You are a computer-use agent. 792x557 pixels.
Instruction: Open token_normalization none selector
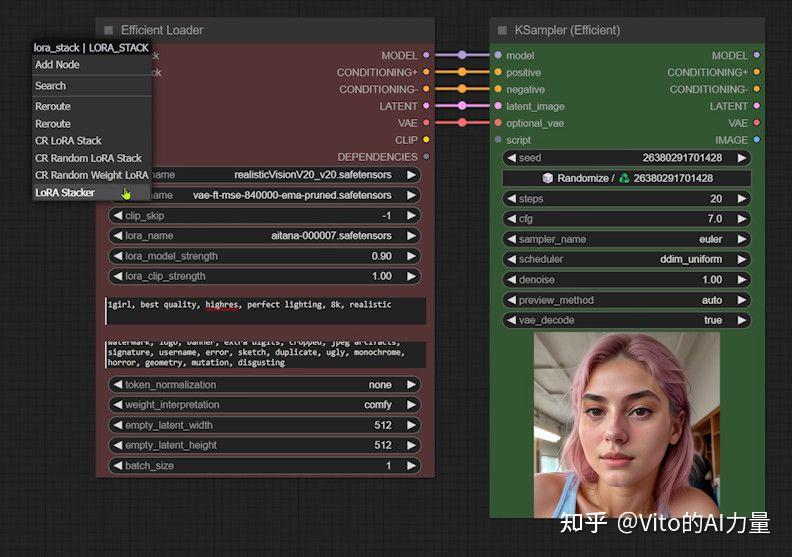pyautogui.click(x=265, y=385)
